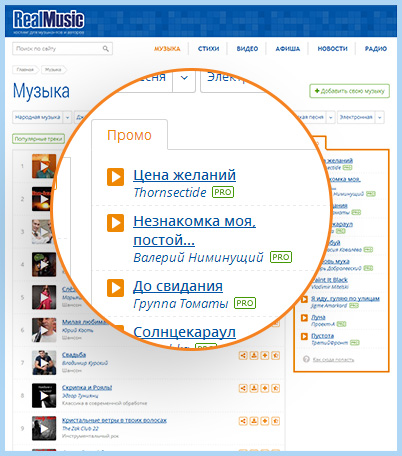Open the АФИША section in the top menu
The width and height of the screenshot is (402, 456).
(288, 49)
